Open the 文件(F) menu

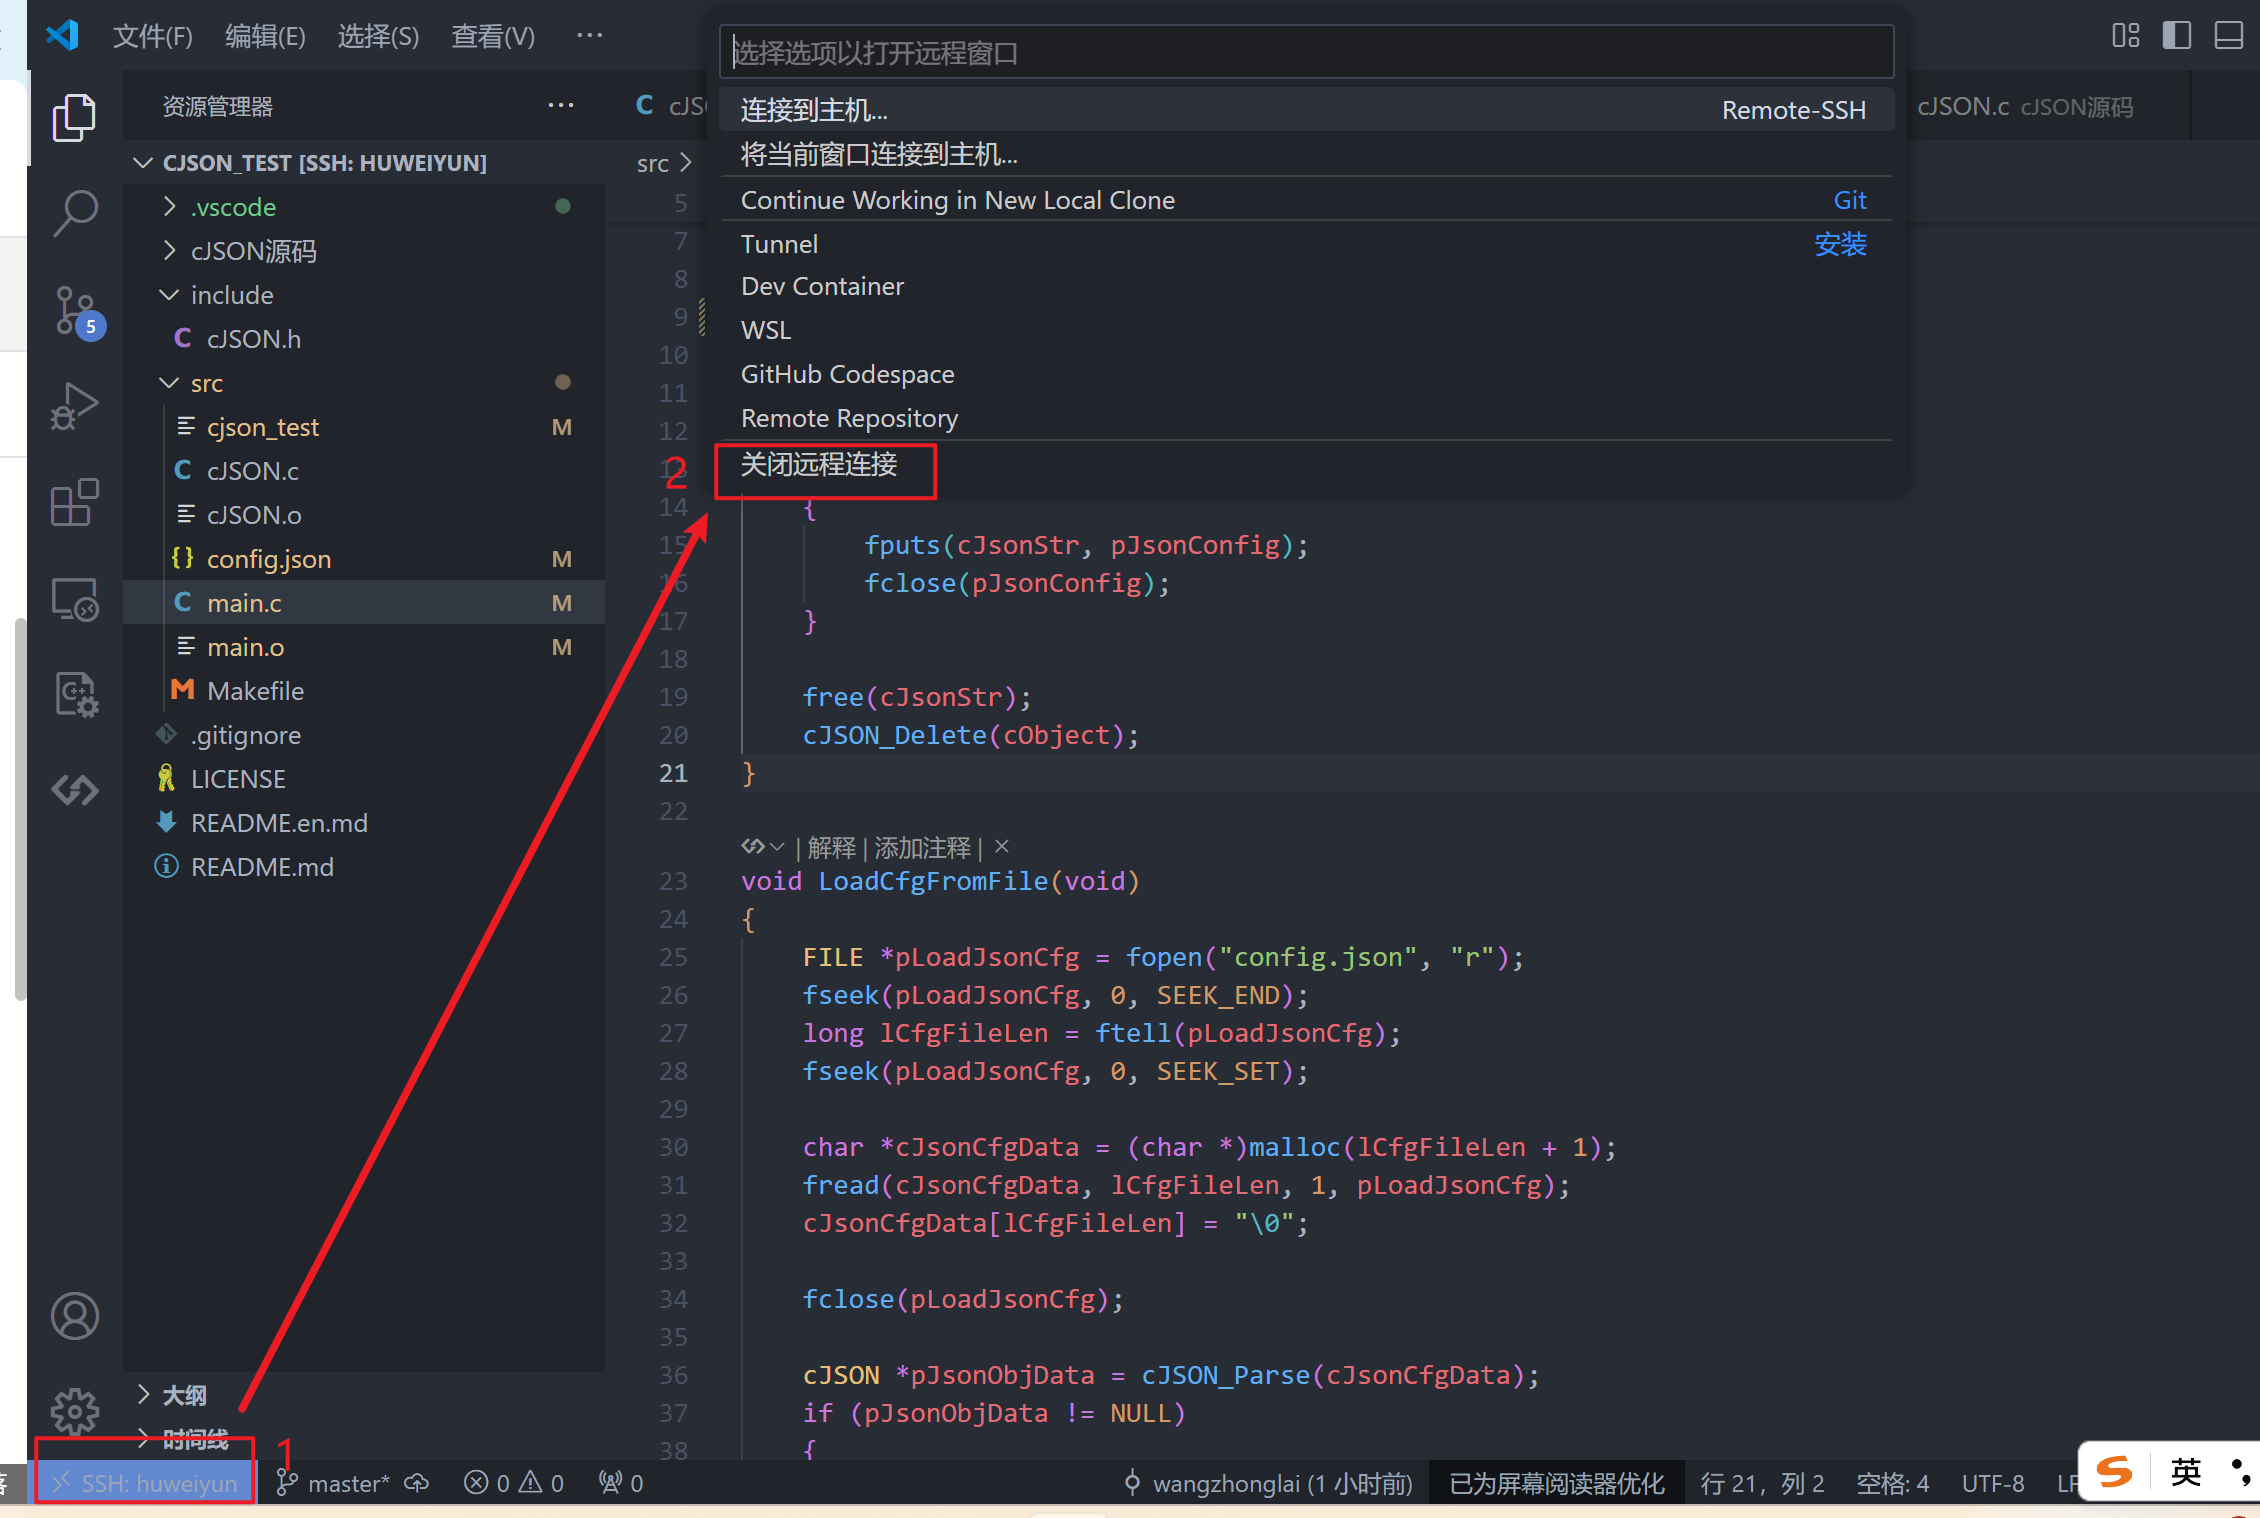click(x=152, y=37)
